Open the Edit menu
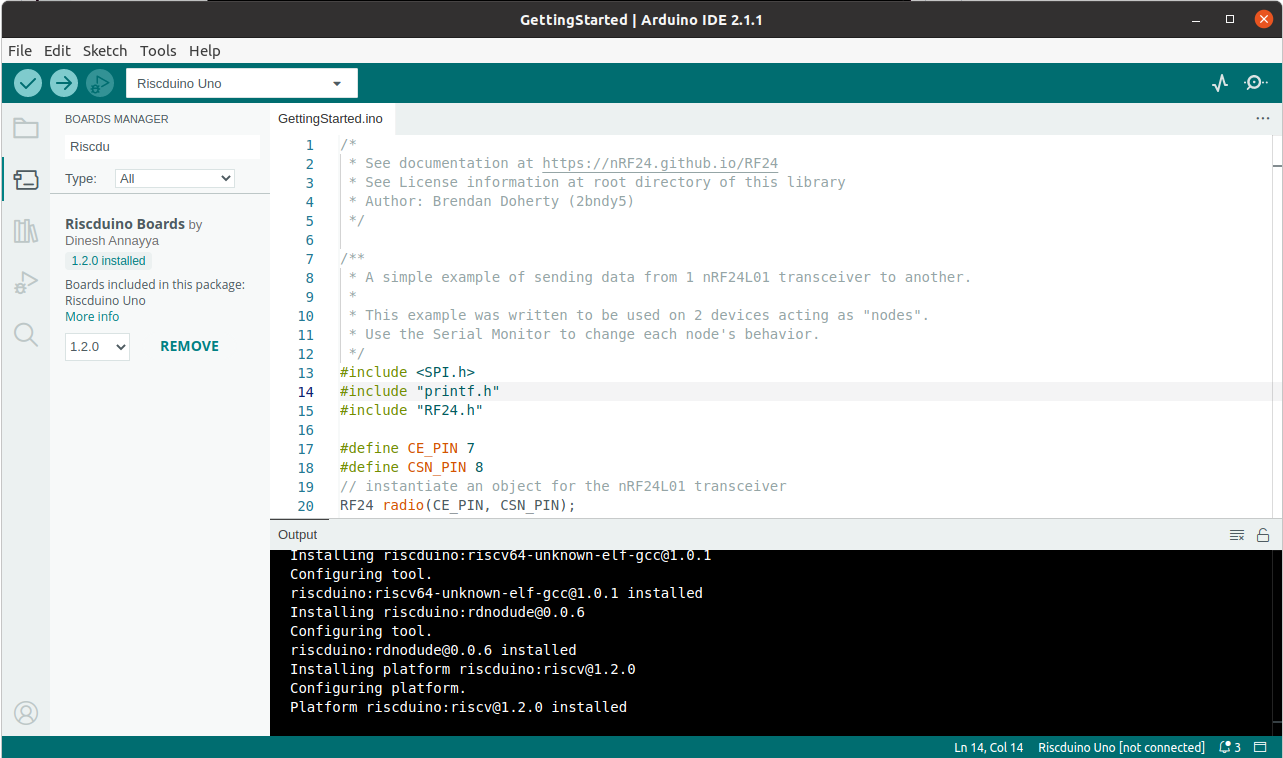Screen dimensions: 1283x758 point(57,50)
